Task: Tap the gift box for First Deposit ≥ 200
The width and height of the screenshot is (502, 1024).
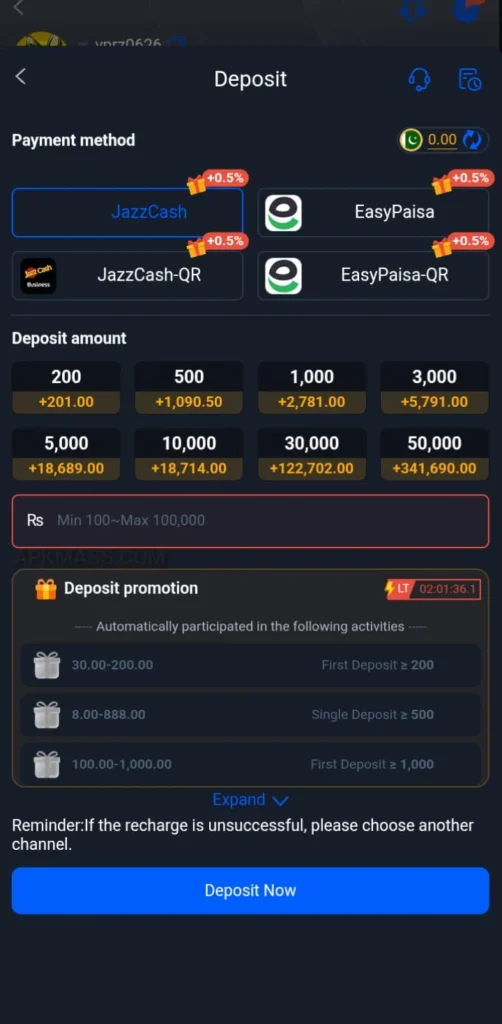Action: click(x=47, y=665)
